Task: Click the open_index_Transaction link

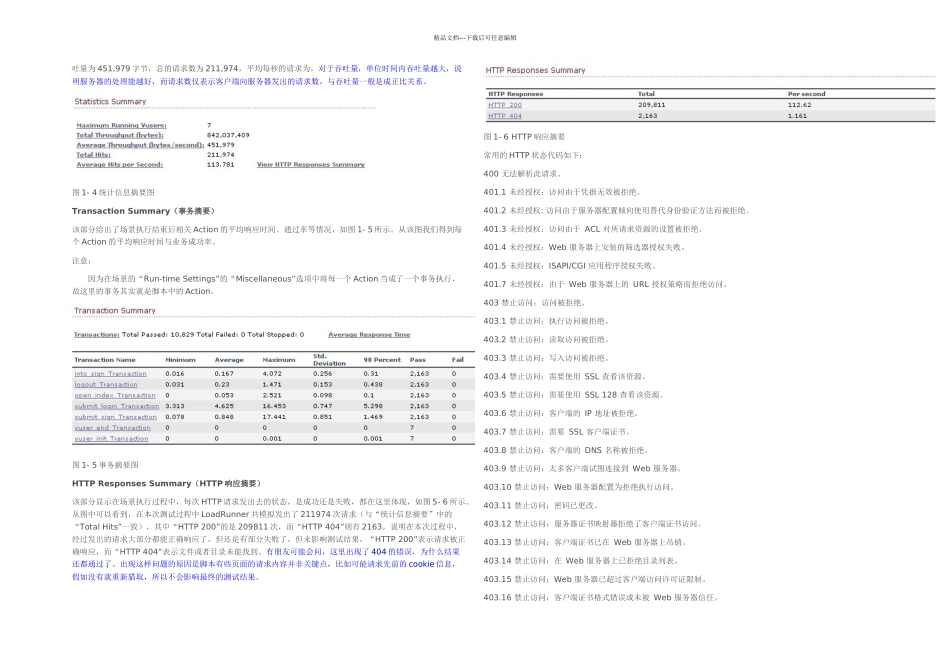Action: click(x=115, y=396)
